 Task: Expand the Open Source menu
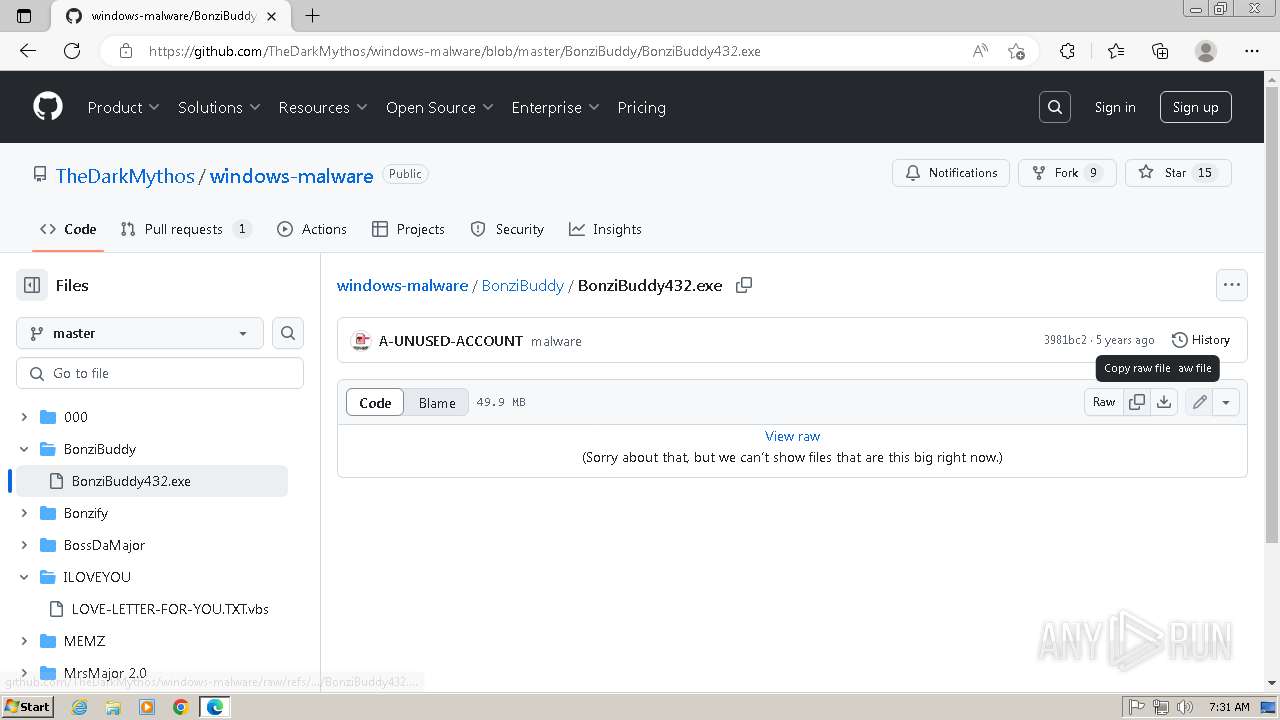point(440,107)
